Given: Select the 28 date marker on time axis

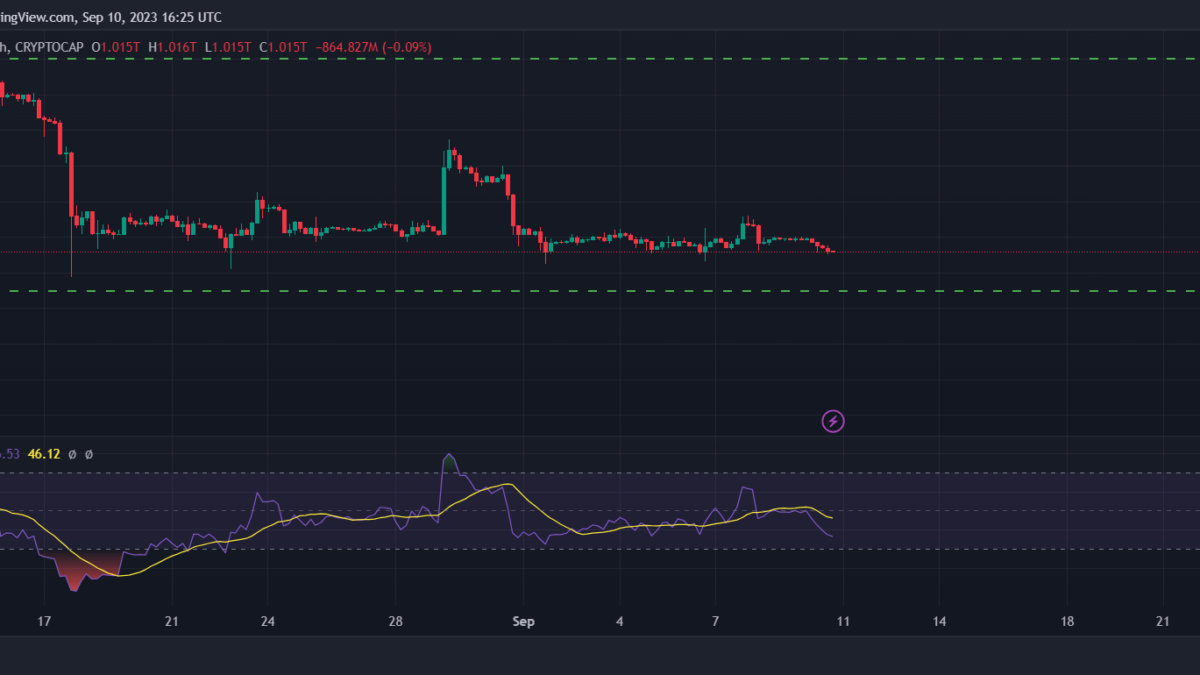Looking at the screenshot, I should (x=396, y=621).
